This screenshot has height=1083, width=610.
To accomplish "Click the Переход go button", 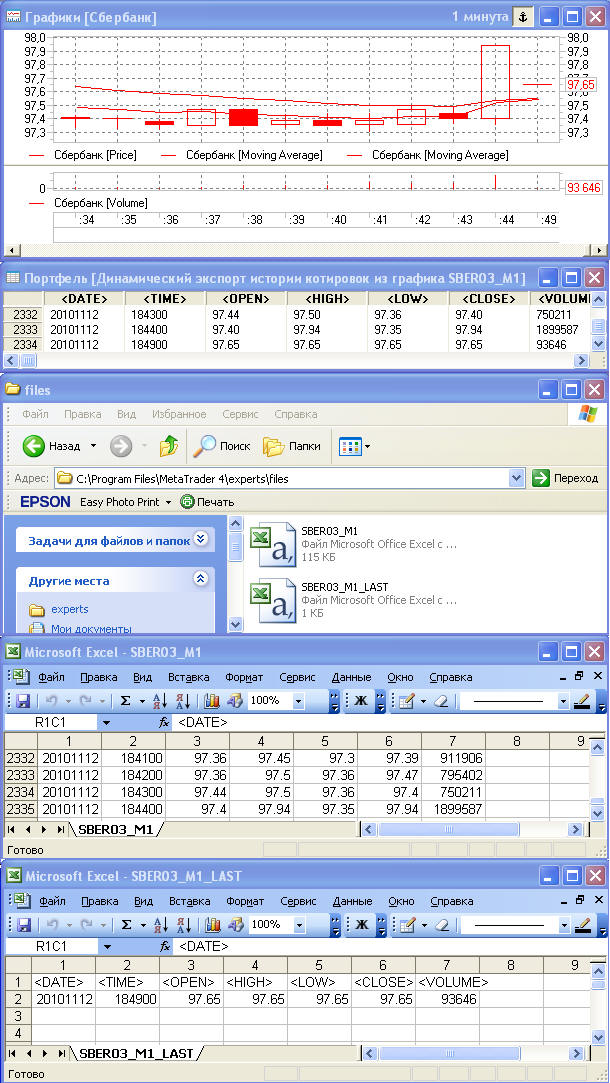I will [565, 478].
